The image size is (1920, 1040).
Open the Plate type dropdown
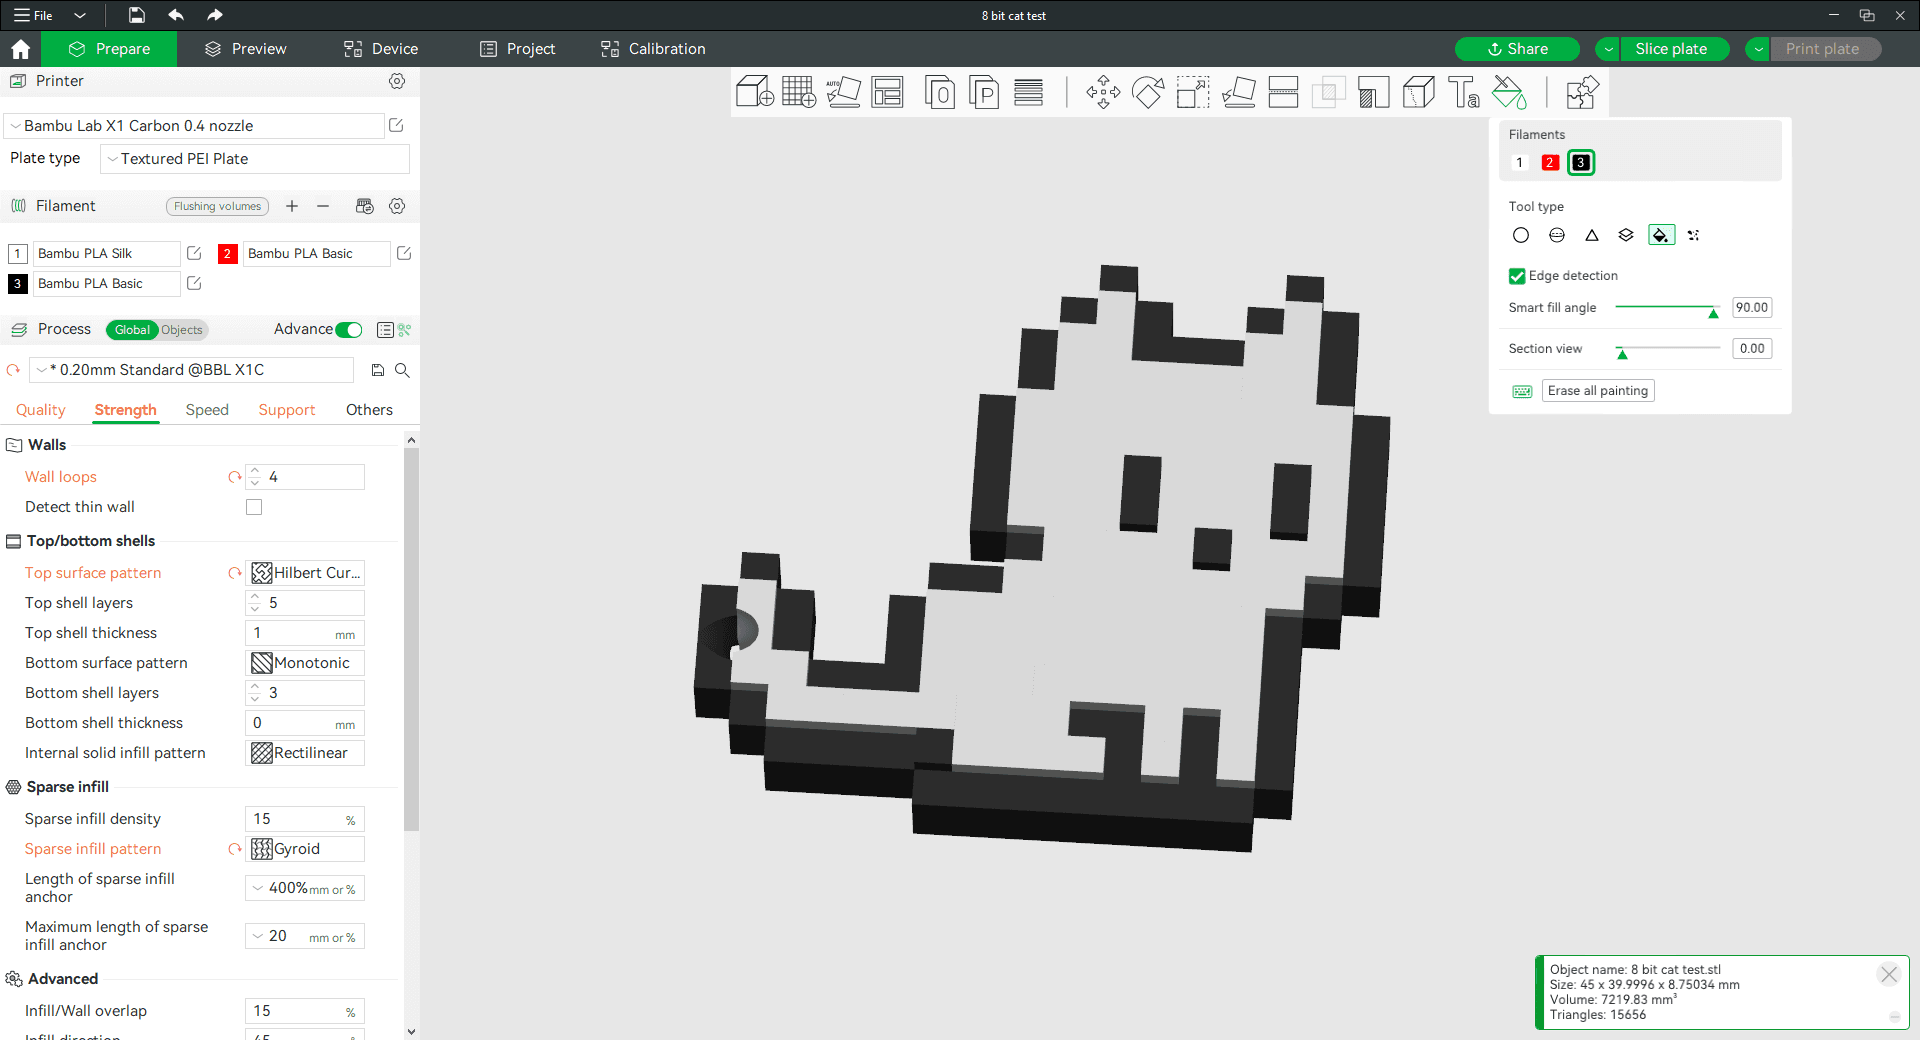pyautogui.click(x=255, y=159)
